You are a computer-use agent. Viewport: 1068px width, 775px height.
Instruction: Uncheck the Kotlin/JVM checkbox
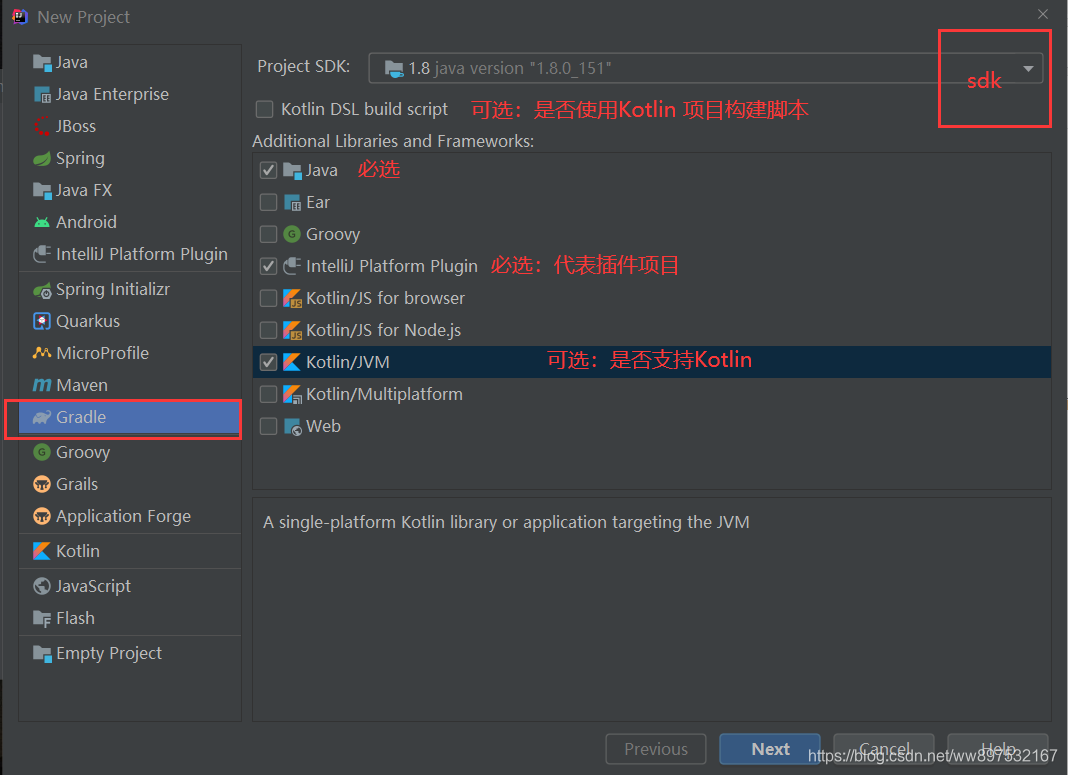point(268,362)
